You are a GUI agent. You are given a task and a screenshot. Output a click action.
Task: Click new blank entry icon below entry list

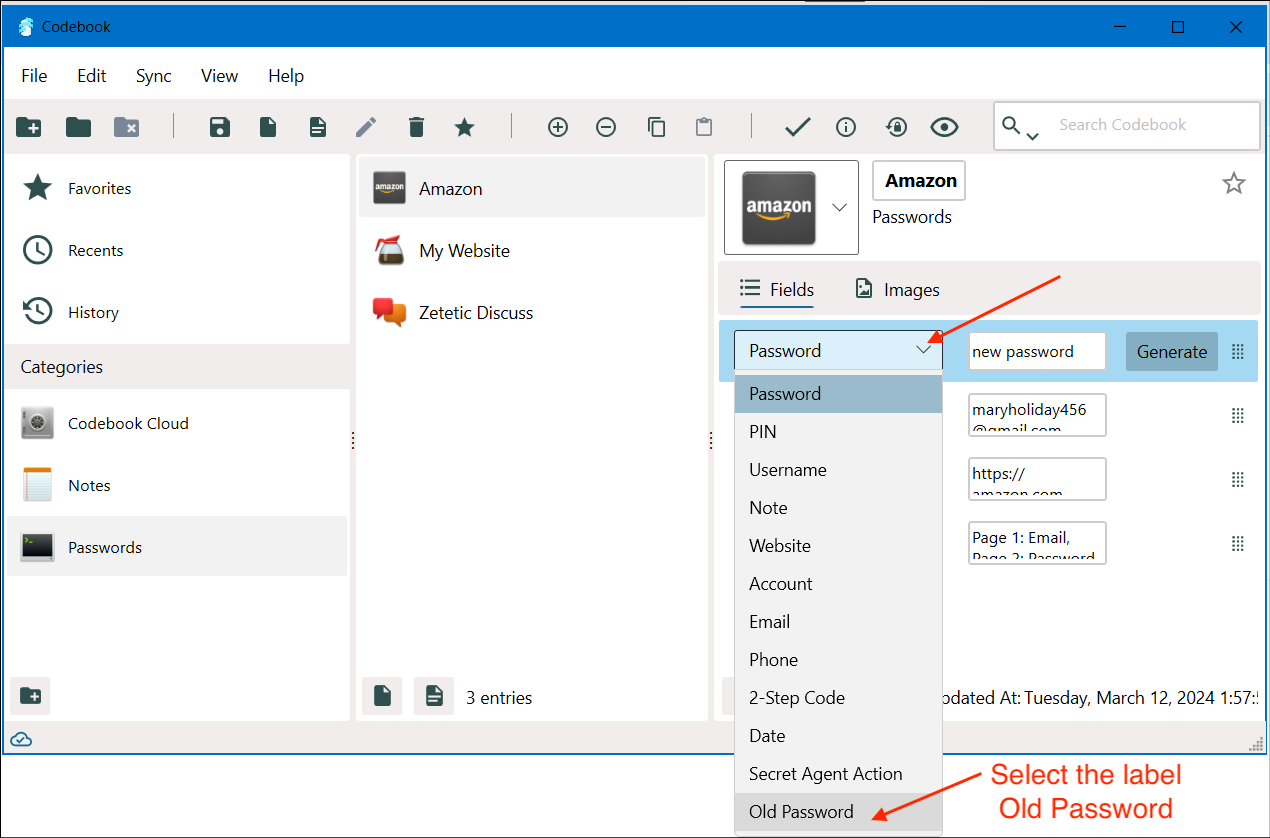pos(382,696)
